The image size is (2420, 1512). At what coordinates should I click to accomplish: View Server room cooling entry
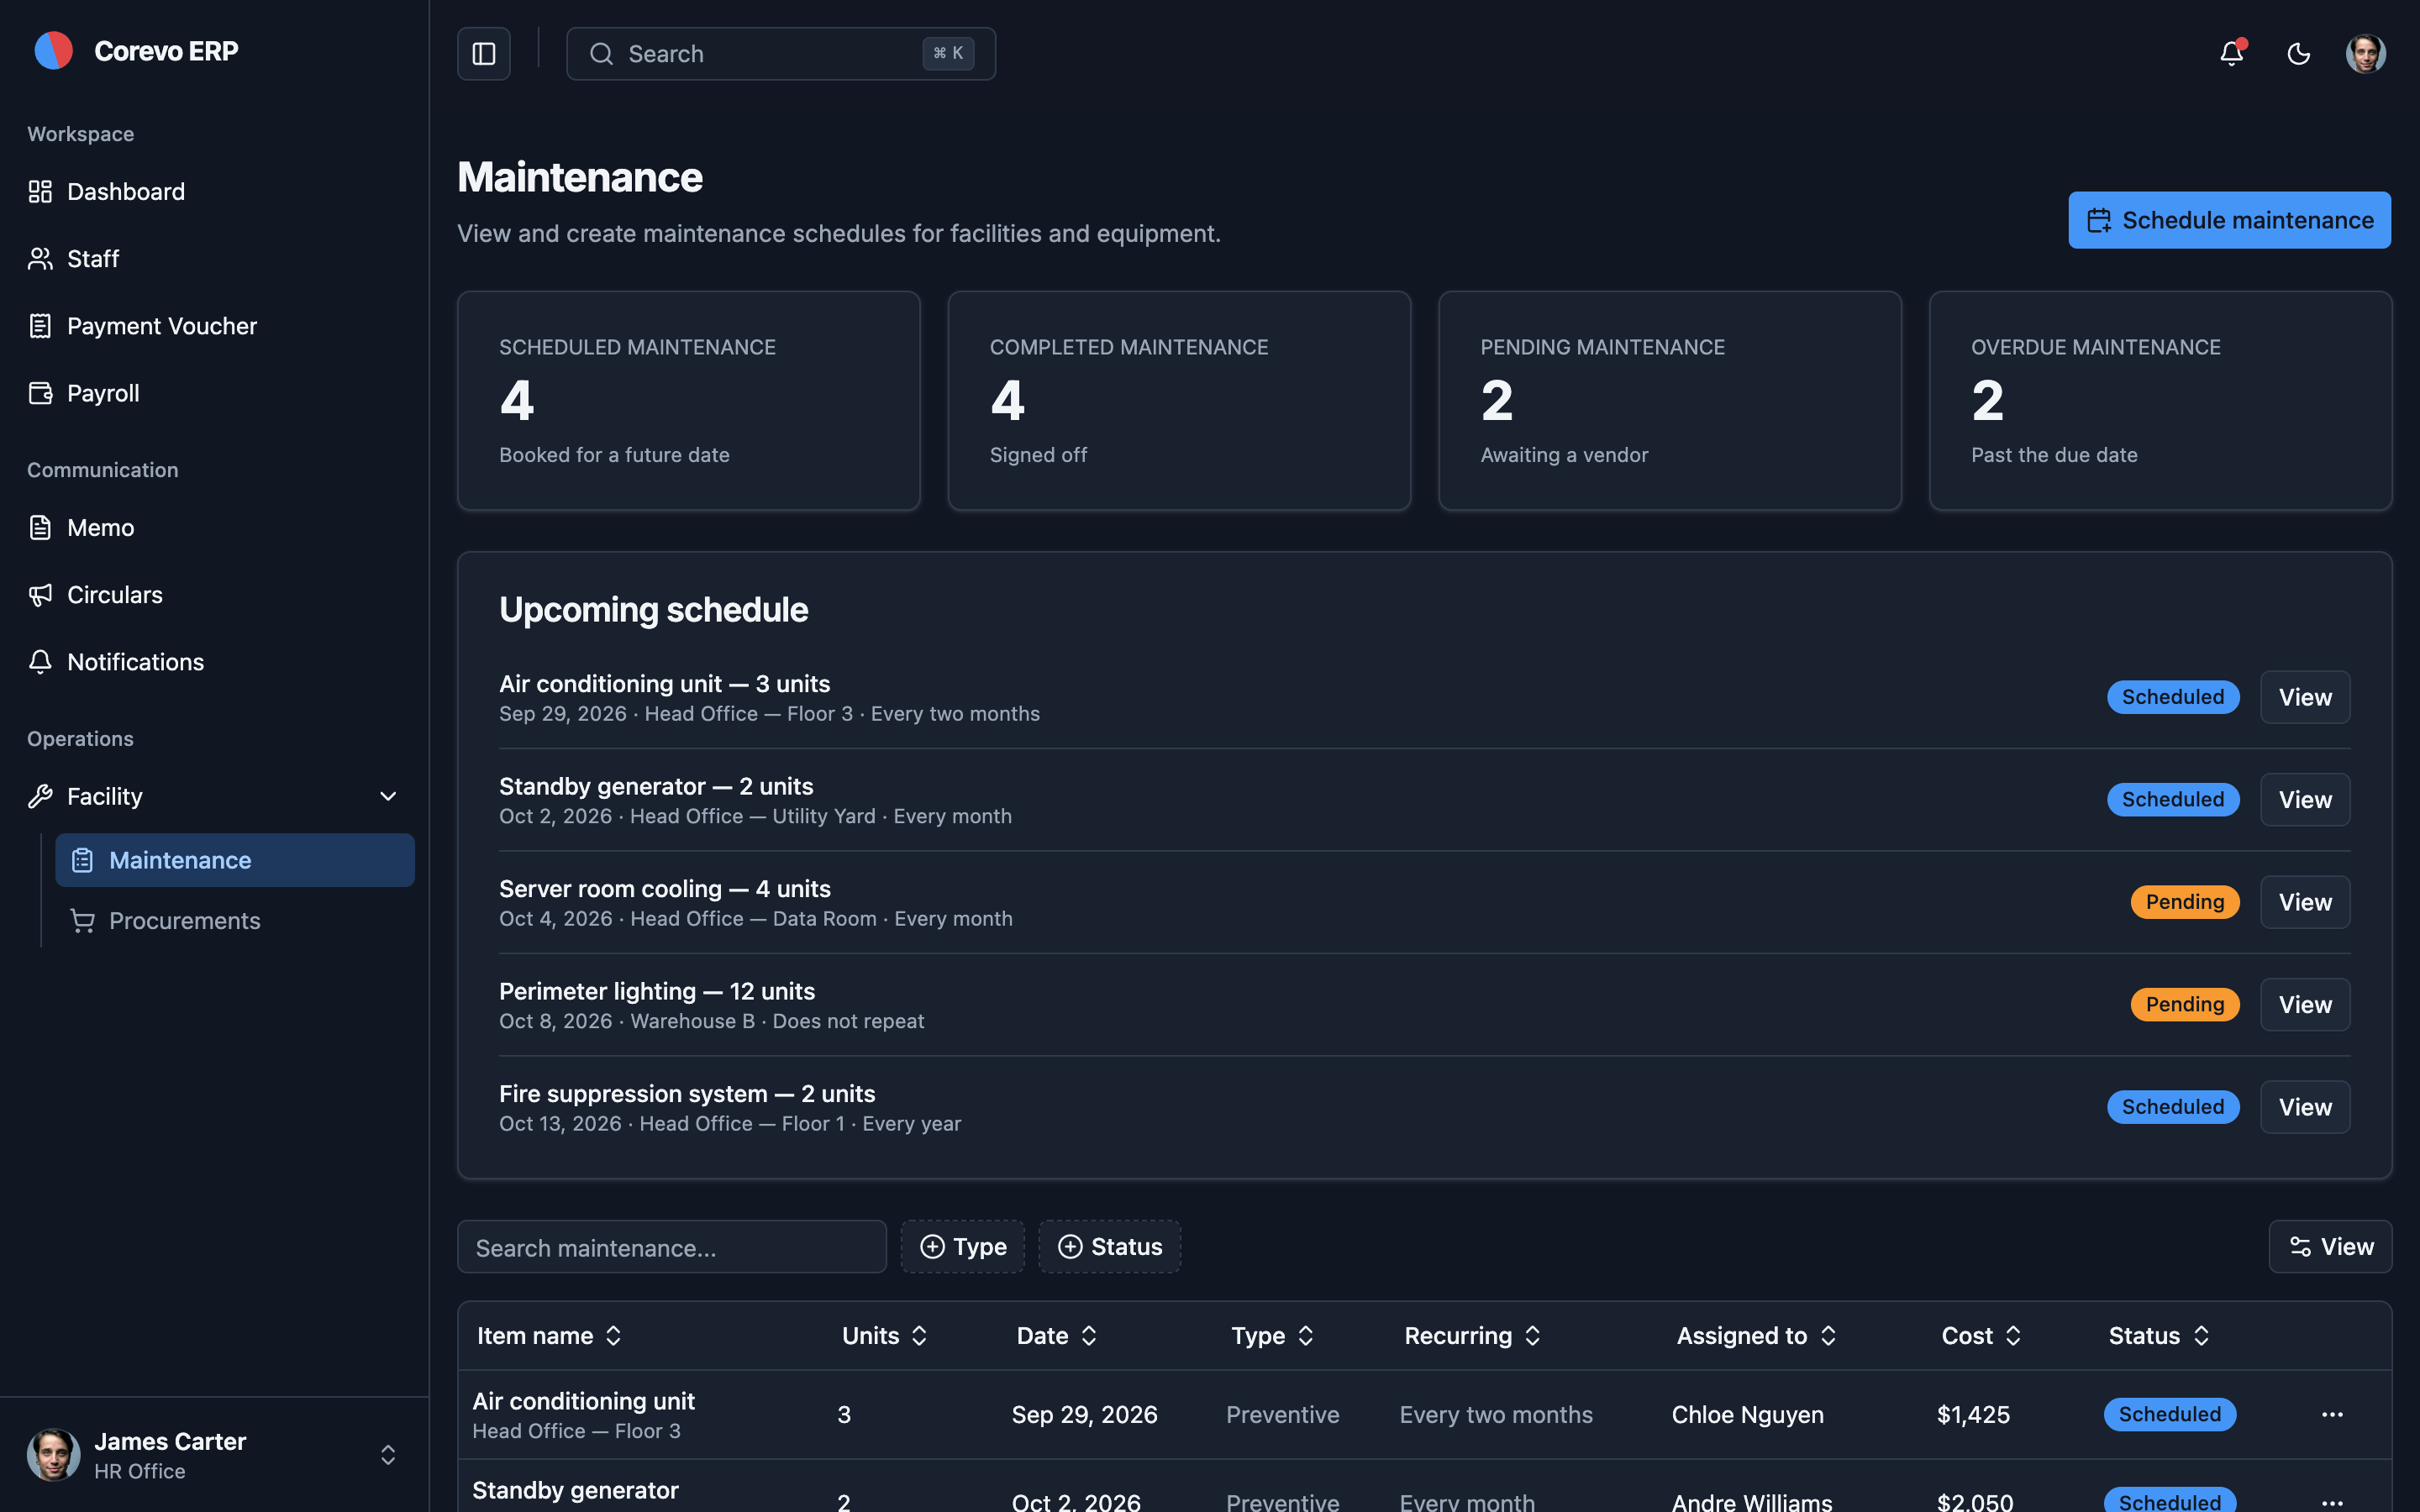[x=2305, y=902]
